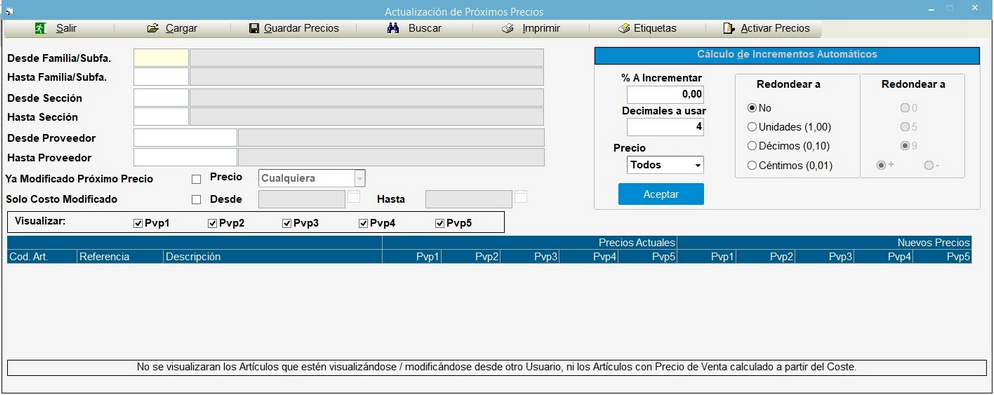Click the Hasta date input field
This screenshot has height=395, width=994.
pos(468,199)
